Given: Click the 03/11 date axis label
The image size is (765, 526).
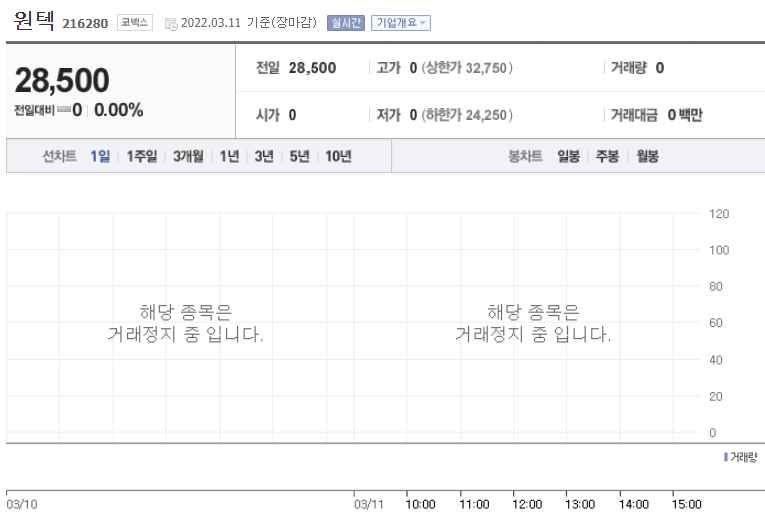Looking at the screenshot, I should pyautogui.click(x=369, y=505).
